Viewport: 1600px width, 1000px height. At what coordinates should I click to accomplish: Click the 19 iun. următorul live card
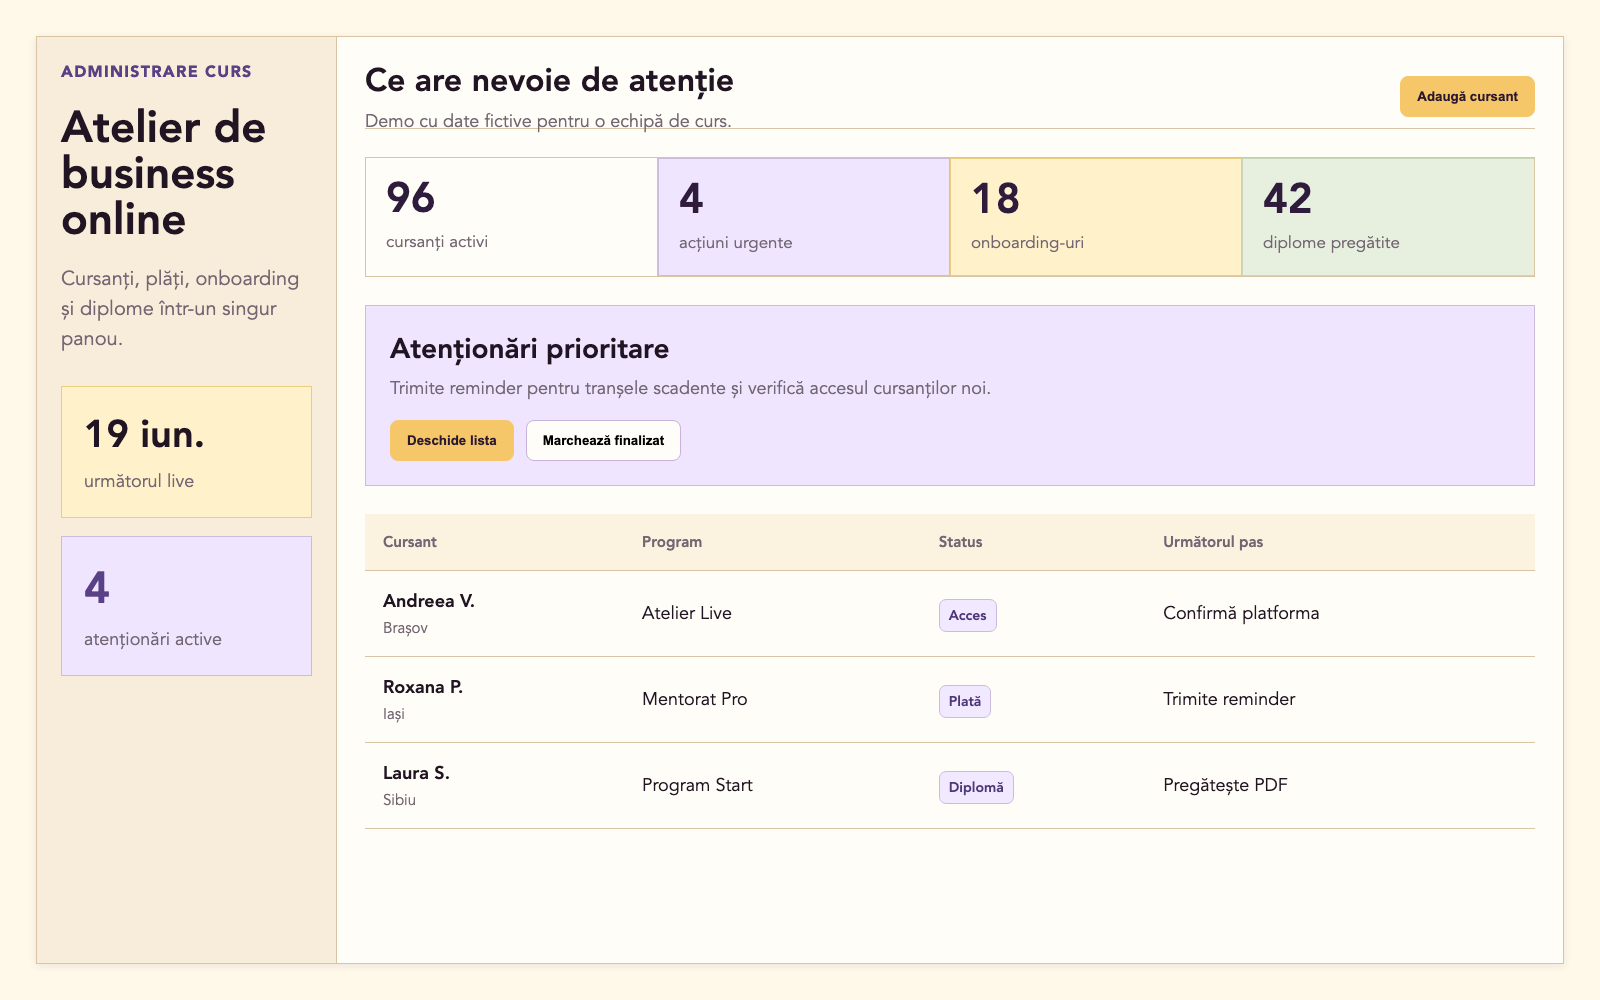(x=186, y=452)
